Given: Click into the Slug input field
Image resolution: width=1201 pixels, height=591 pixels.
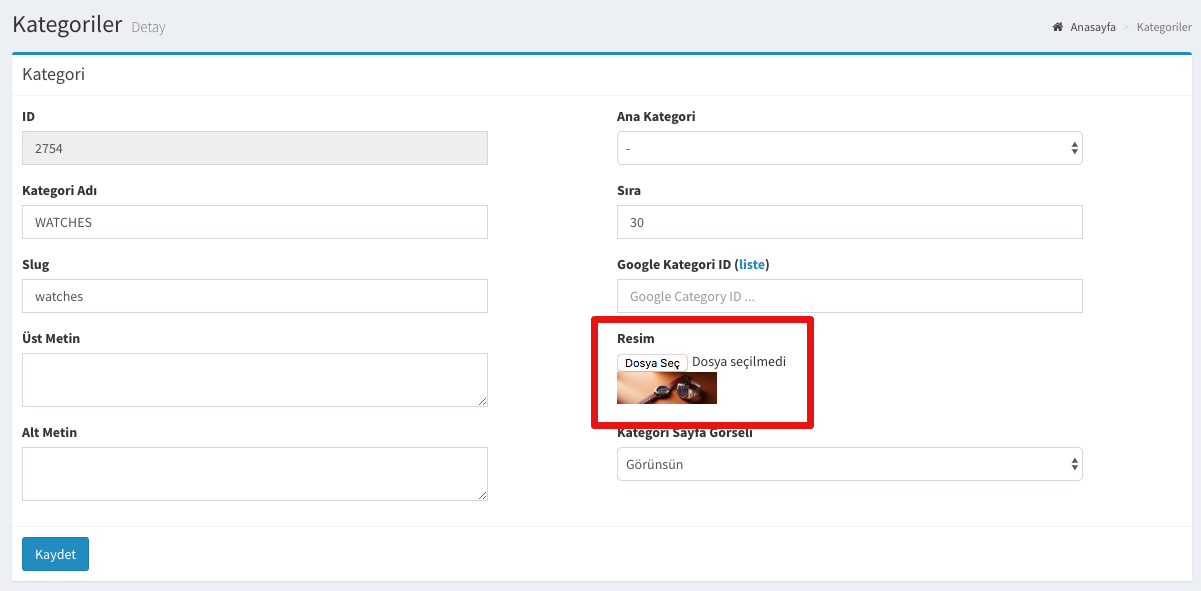Looking at the screenshot, I should pyautogui.click(x=254, y=296).
